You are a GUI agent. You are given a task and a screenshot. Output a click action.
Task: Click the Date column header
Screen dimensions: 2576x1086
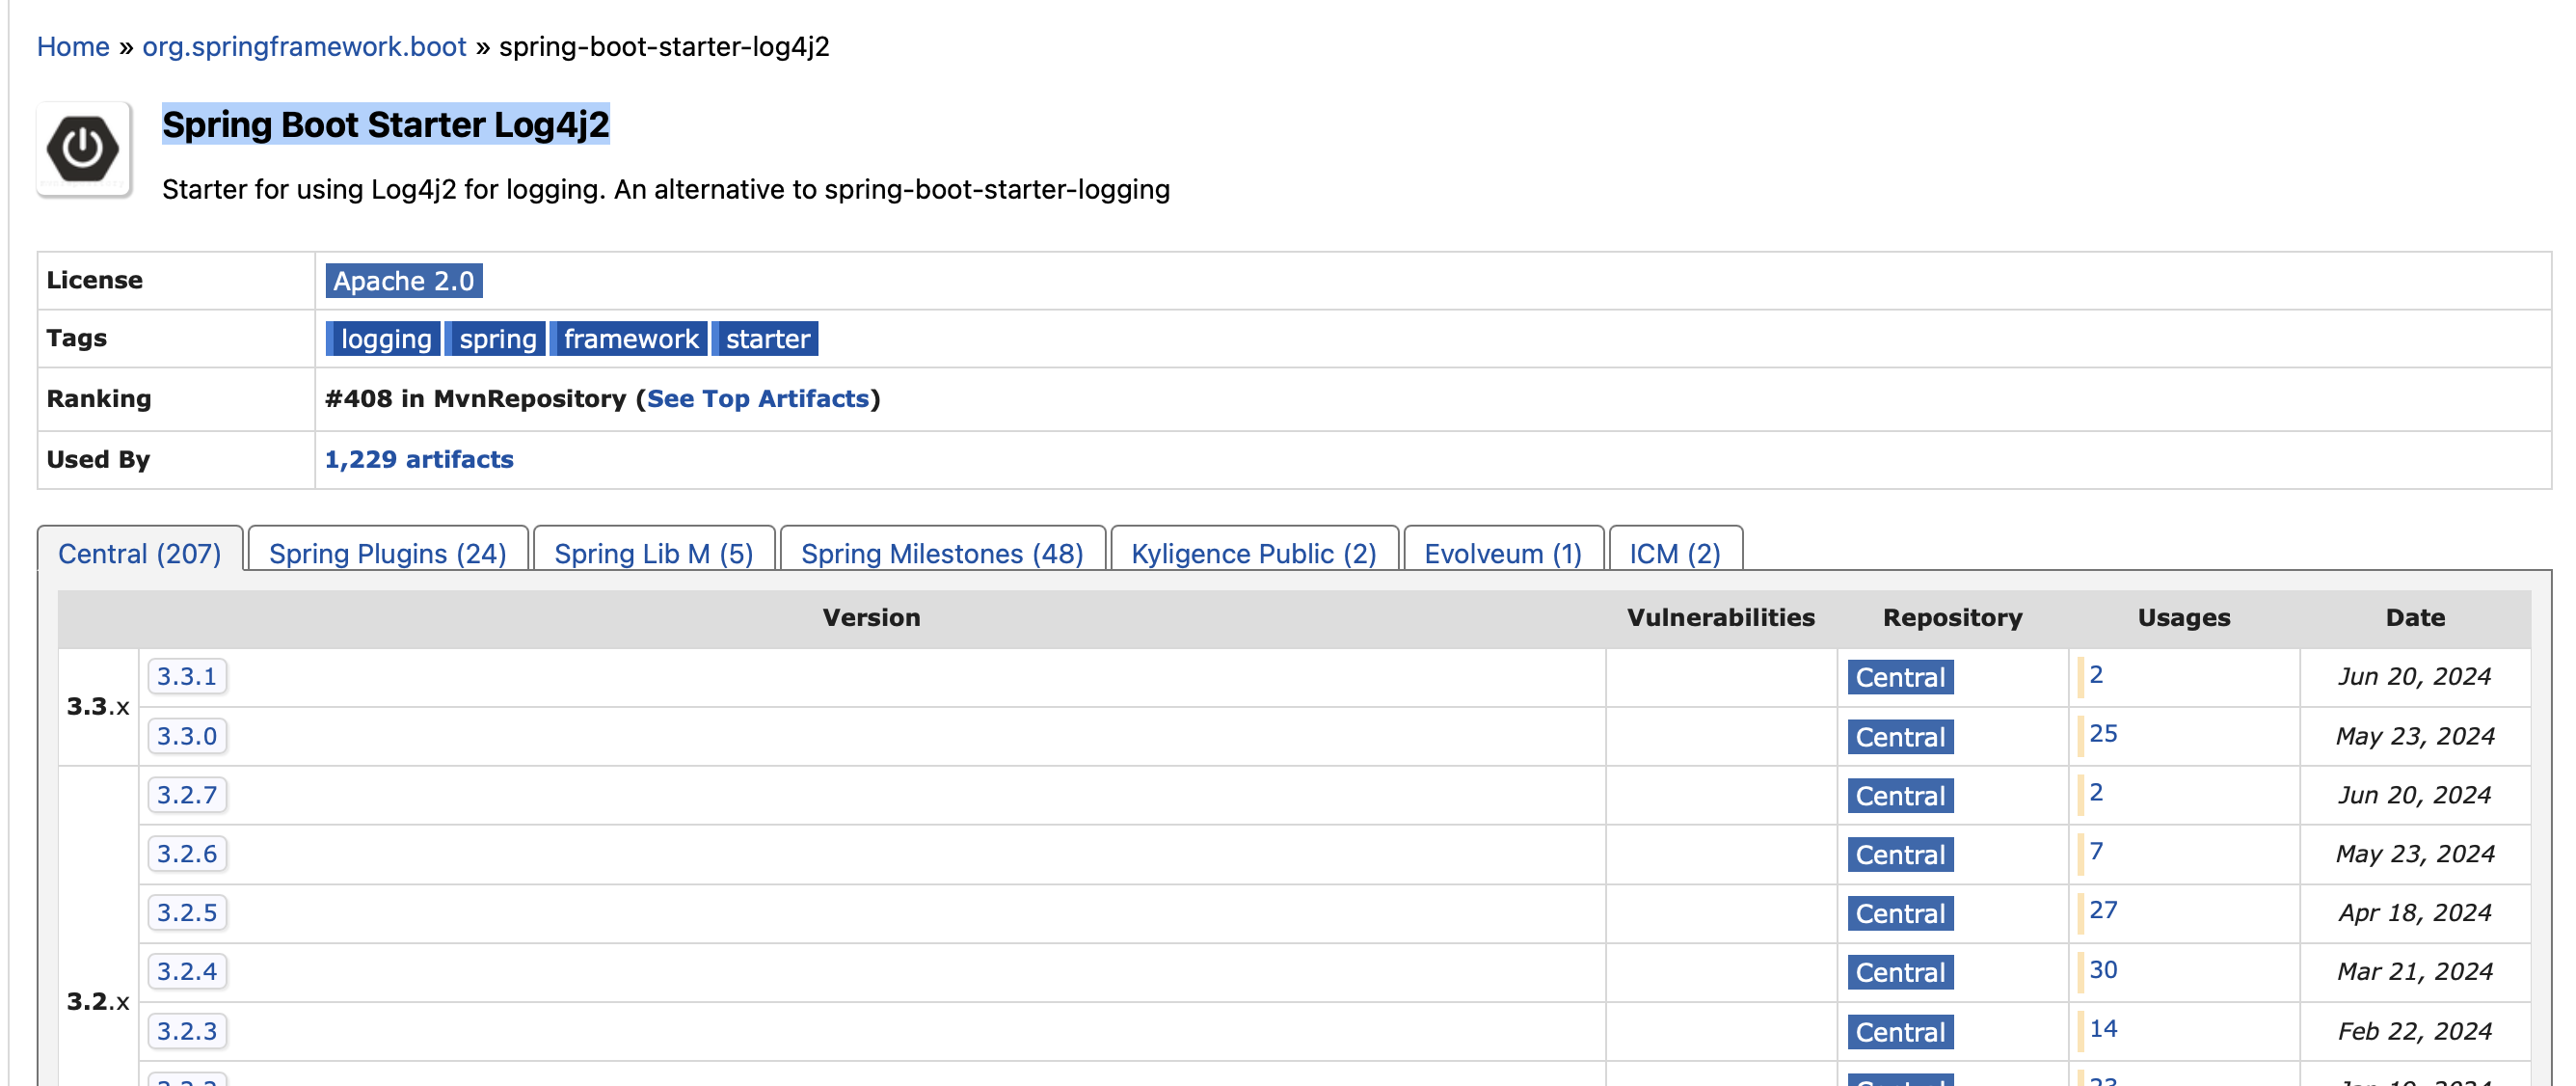click(x=2415, y=617)
